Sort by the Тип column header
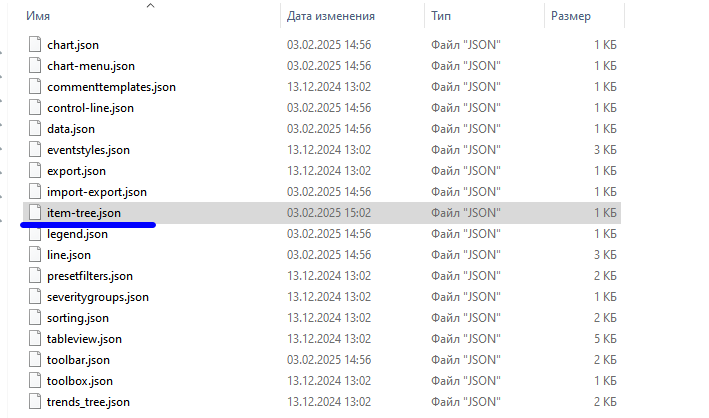The image size is (709, 418). tap(441, 16)
